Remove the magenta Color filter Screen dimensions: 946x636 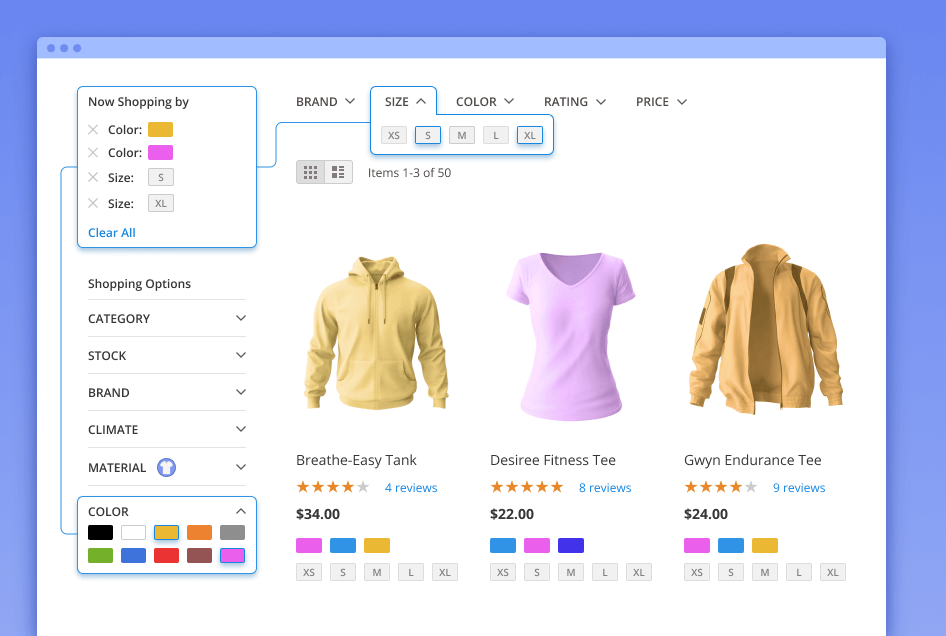pyautogui.click(x=92, y=152)
